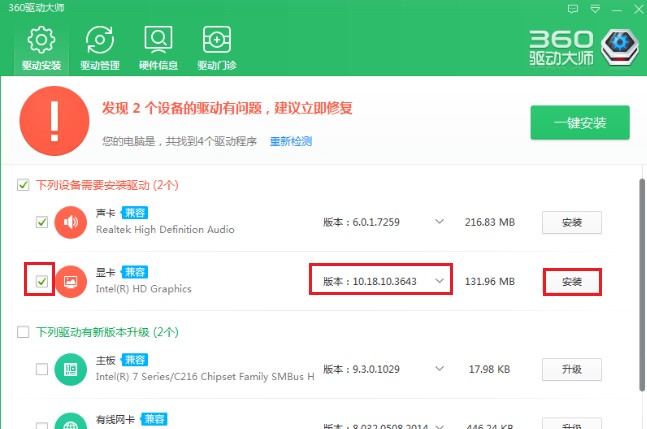647x429 pixels.
Task: Click the 兼容 tag beside 声卡
Action: [135, 213]
